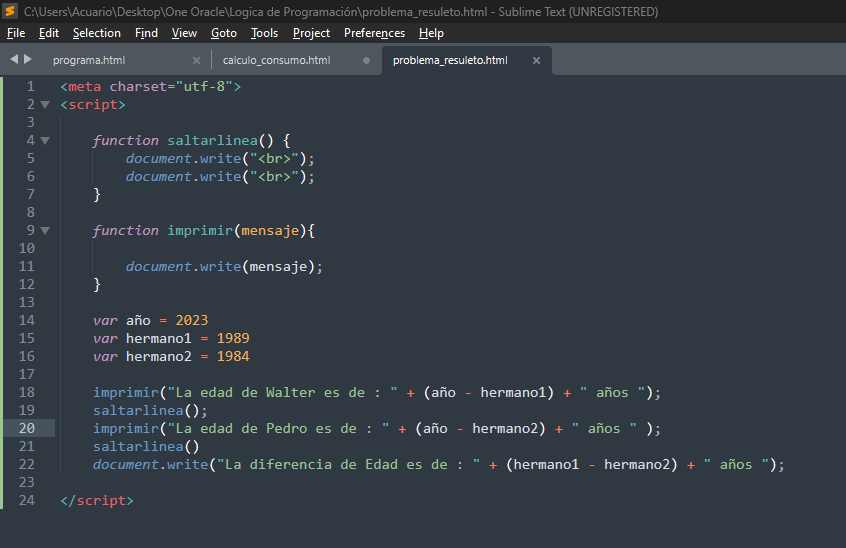Click saltarlinea() call on line 21
The height and width of the screenshot is (548, 846).
click(x=146, y=447)
